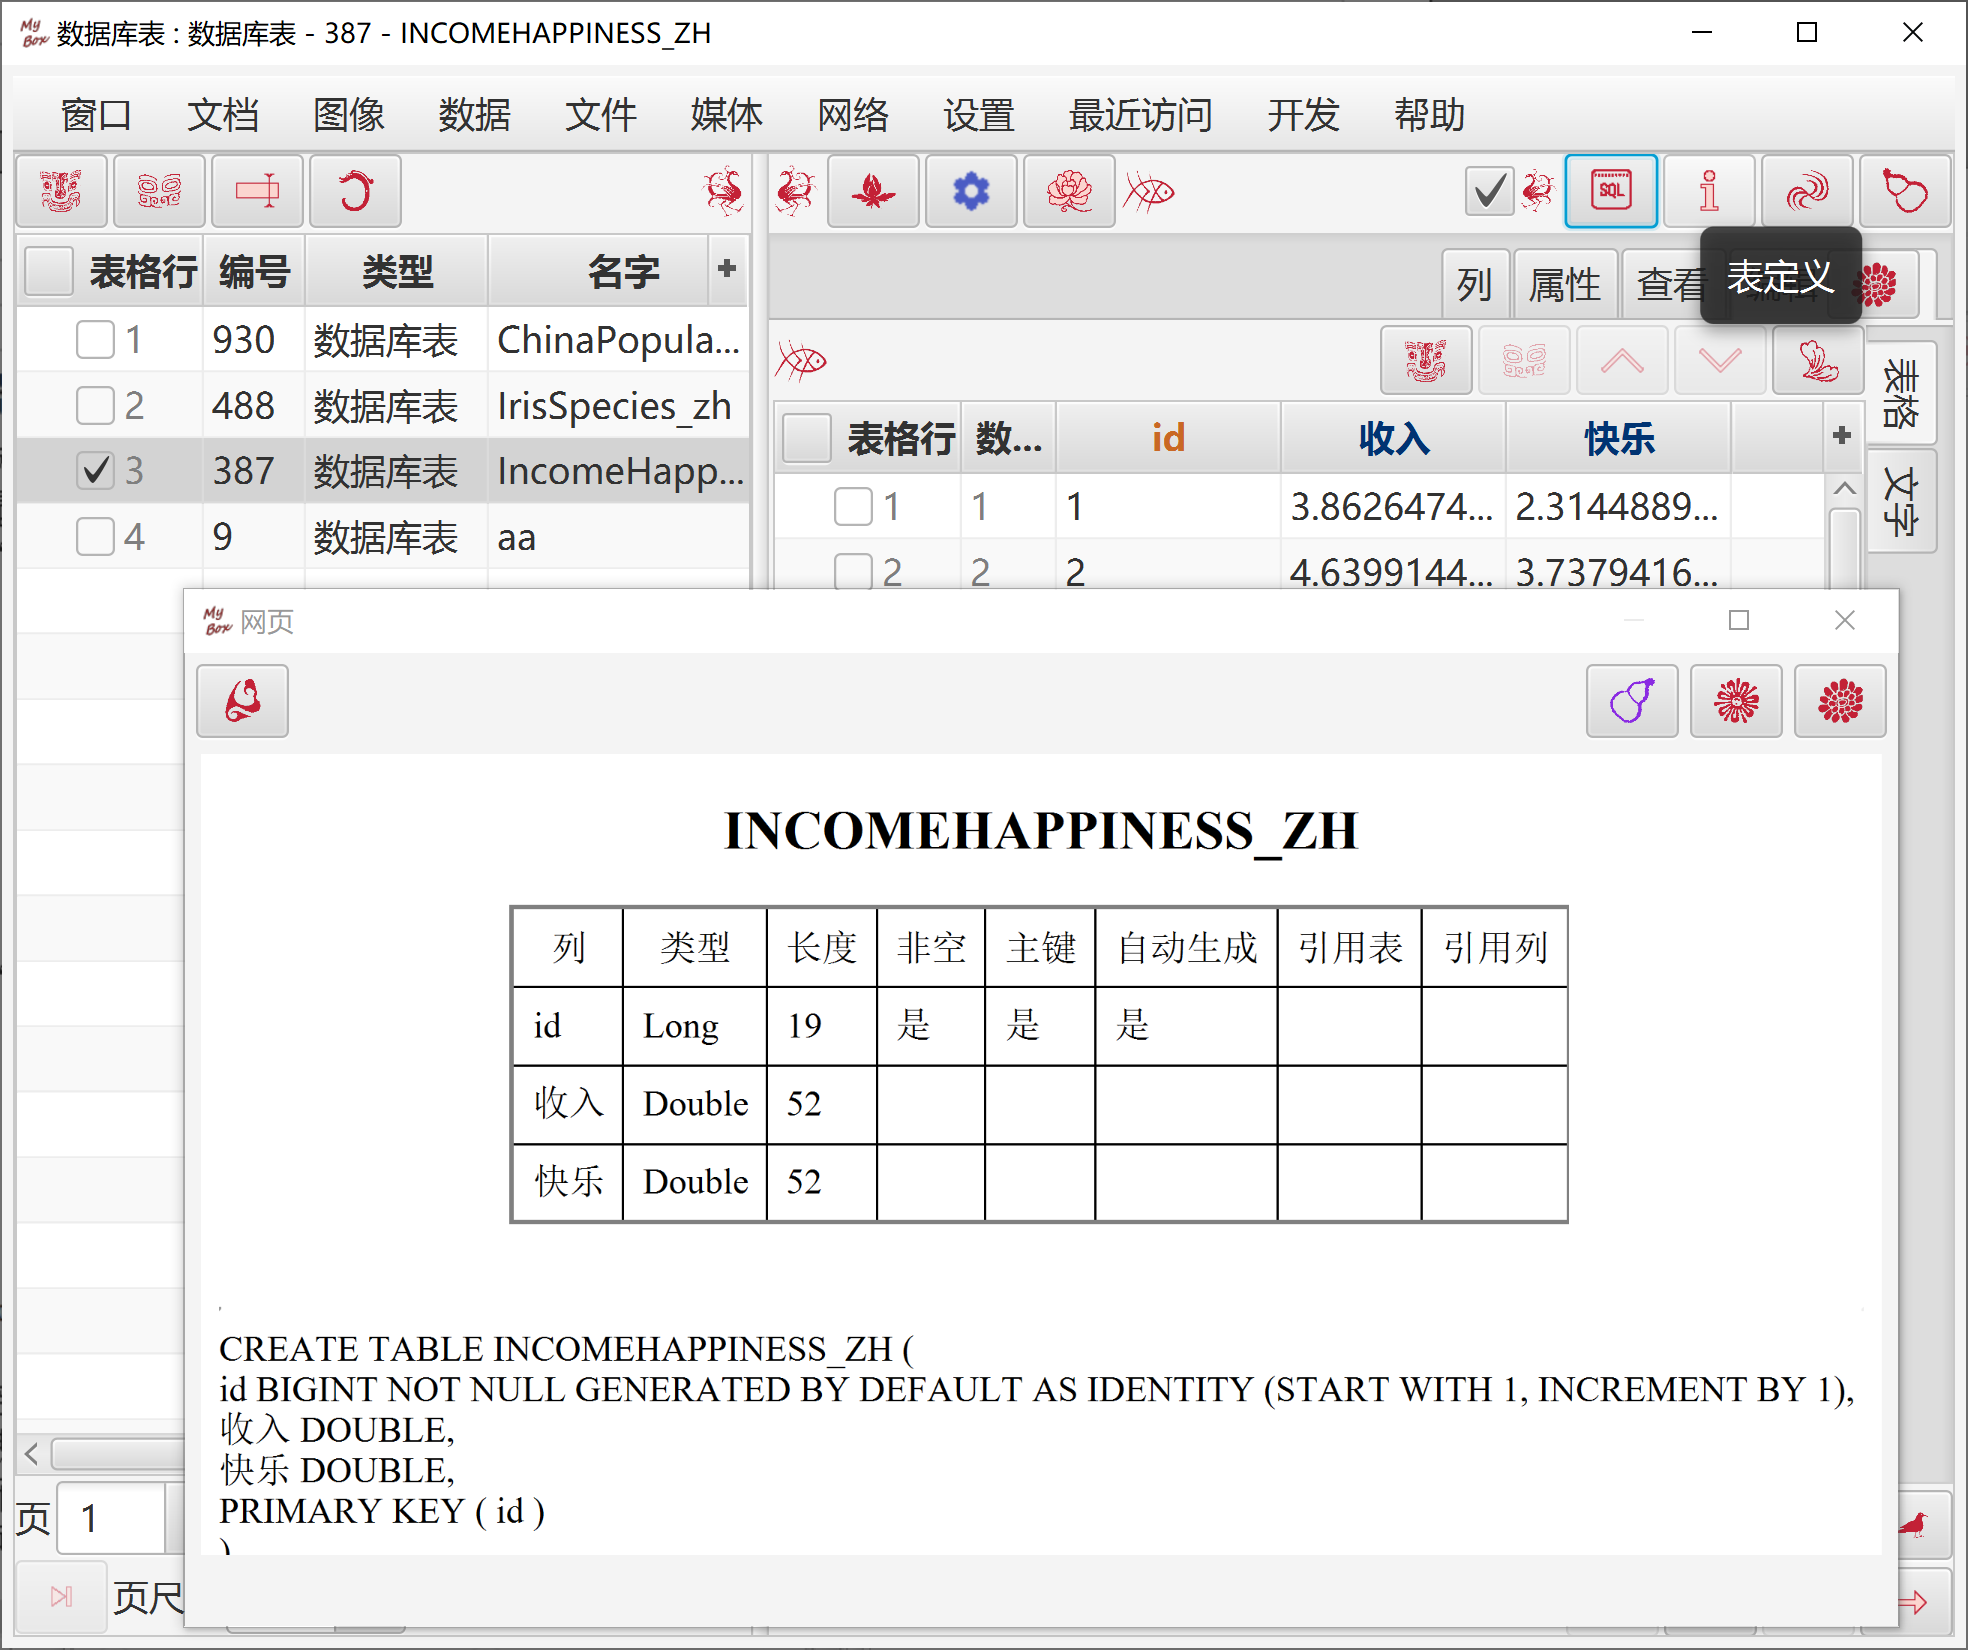Click the SQL table definition icon
Viewport: 1968px width, 1650px height.
1610,191
